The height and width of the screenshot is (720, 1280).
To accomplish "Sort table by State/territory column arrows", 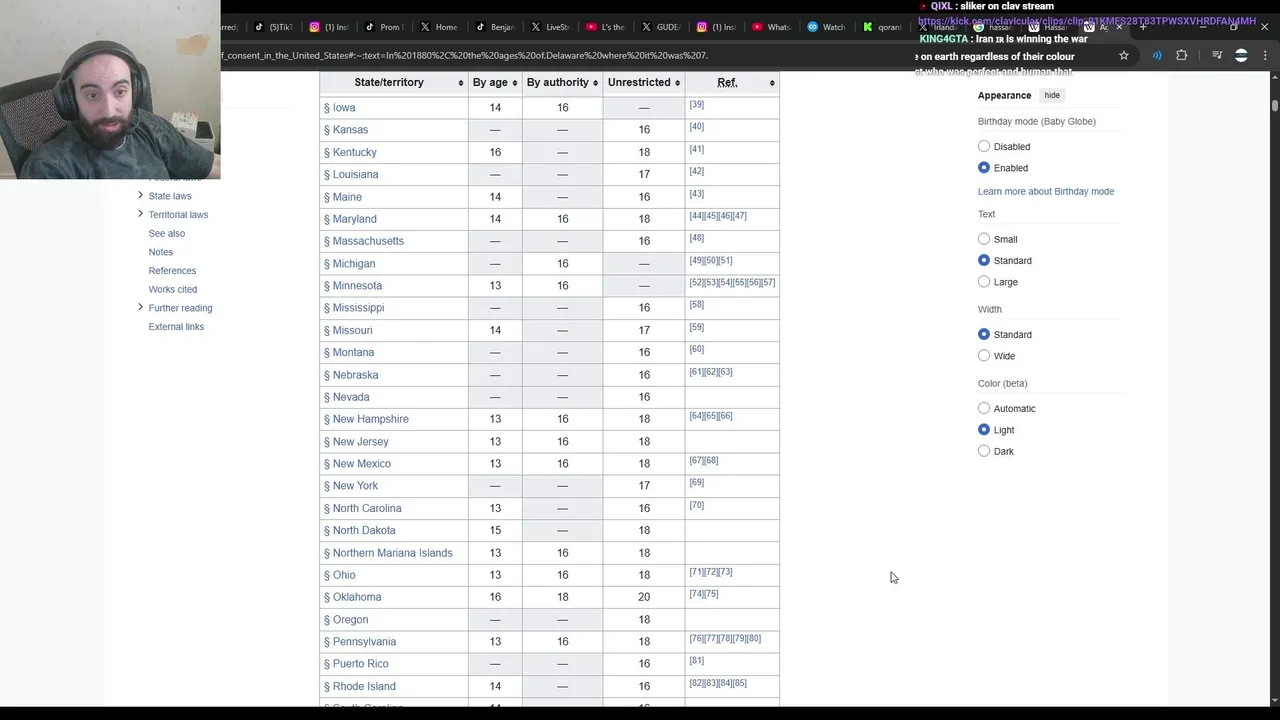I will click(461, 83).
